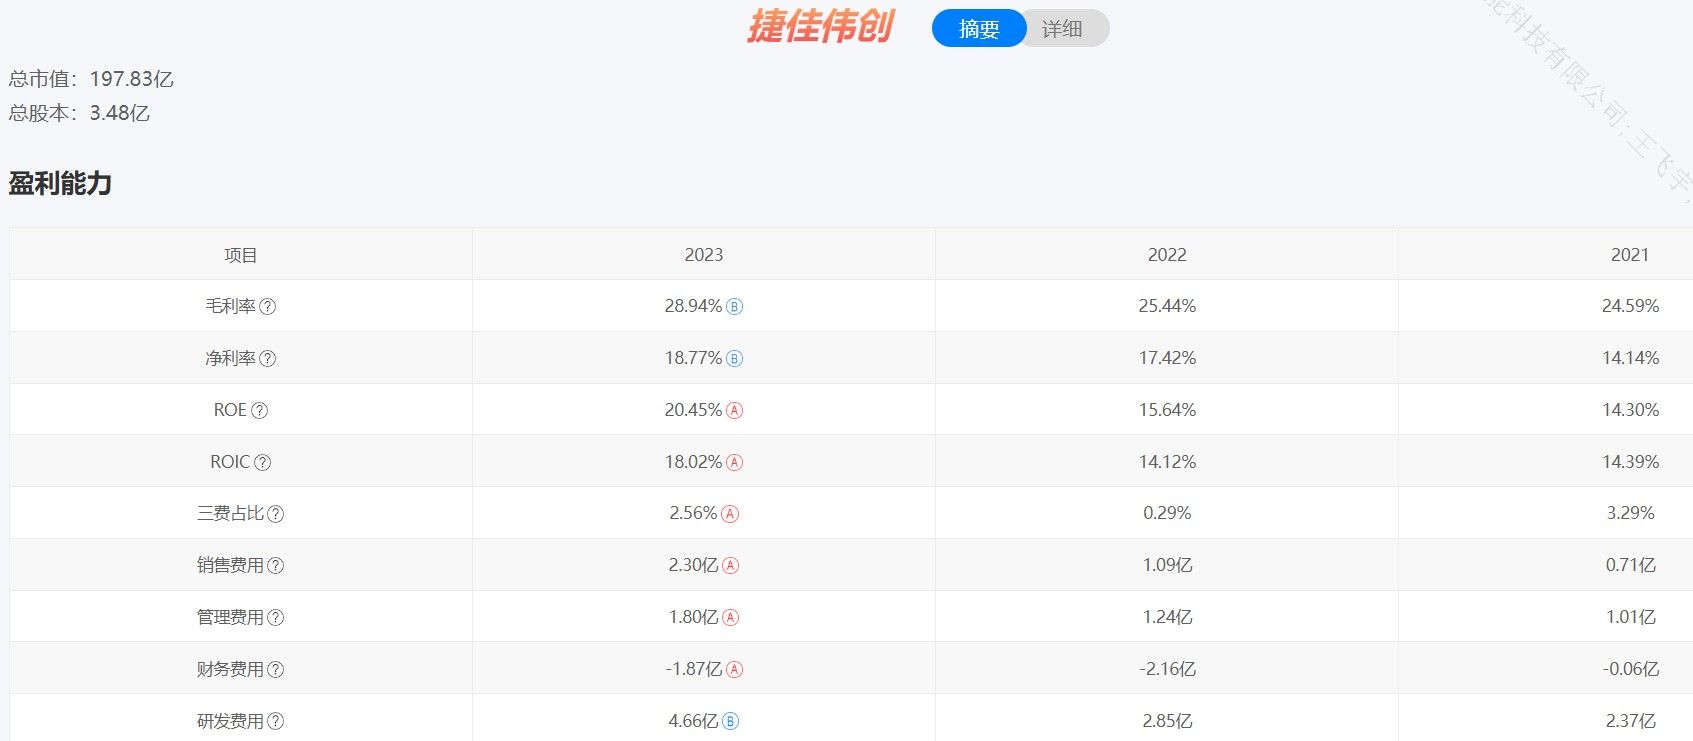Click the 总市值 197.83亿 text
Screen dimensions: 1693x741
(91, 79)
